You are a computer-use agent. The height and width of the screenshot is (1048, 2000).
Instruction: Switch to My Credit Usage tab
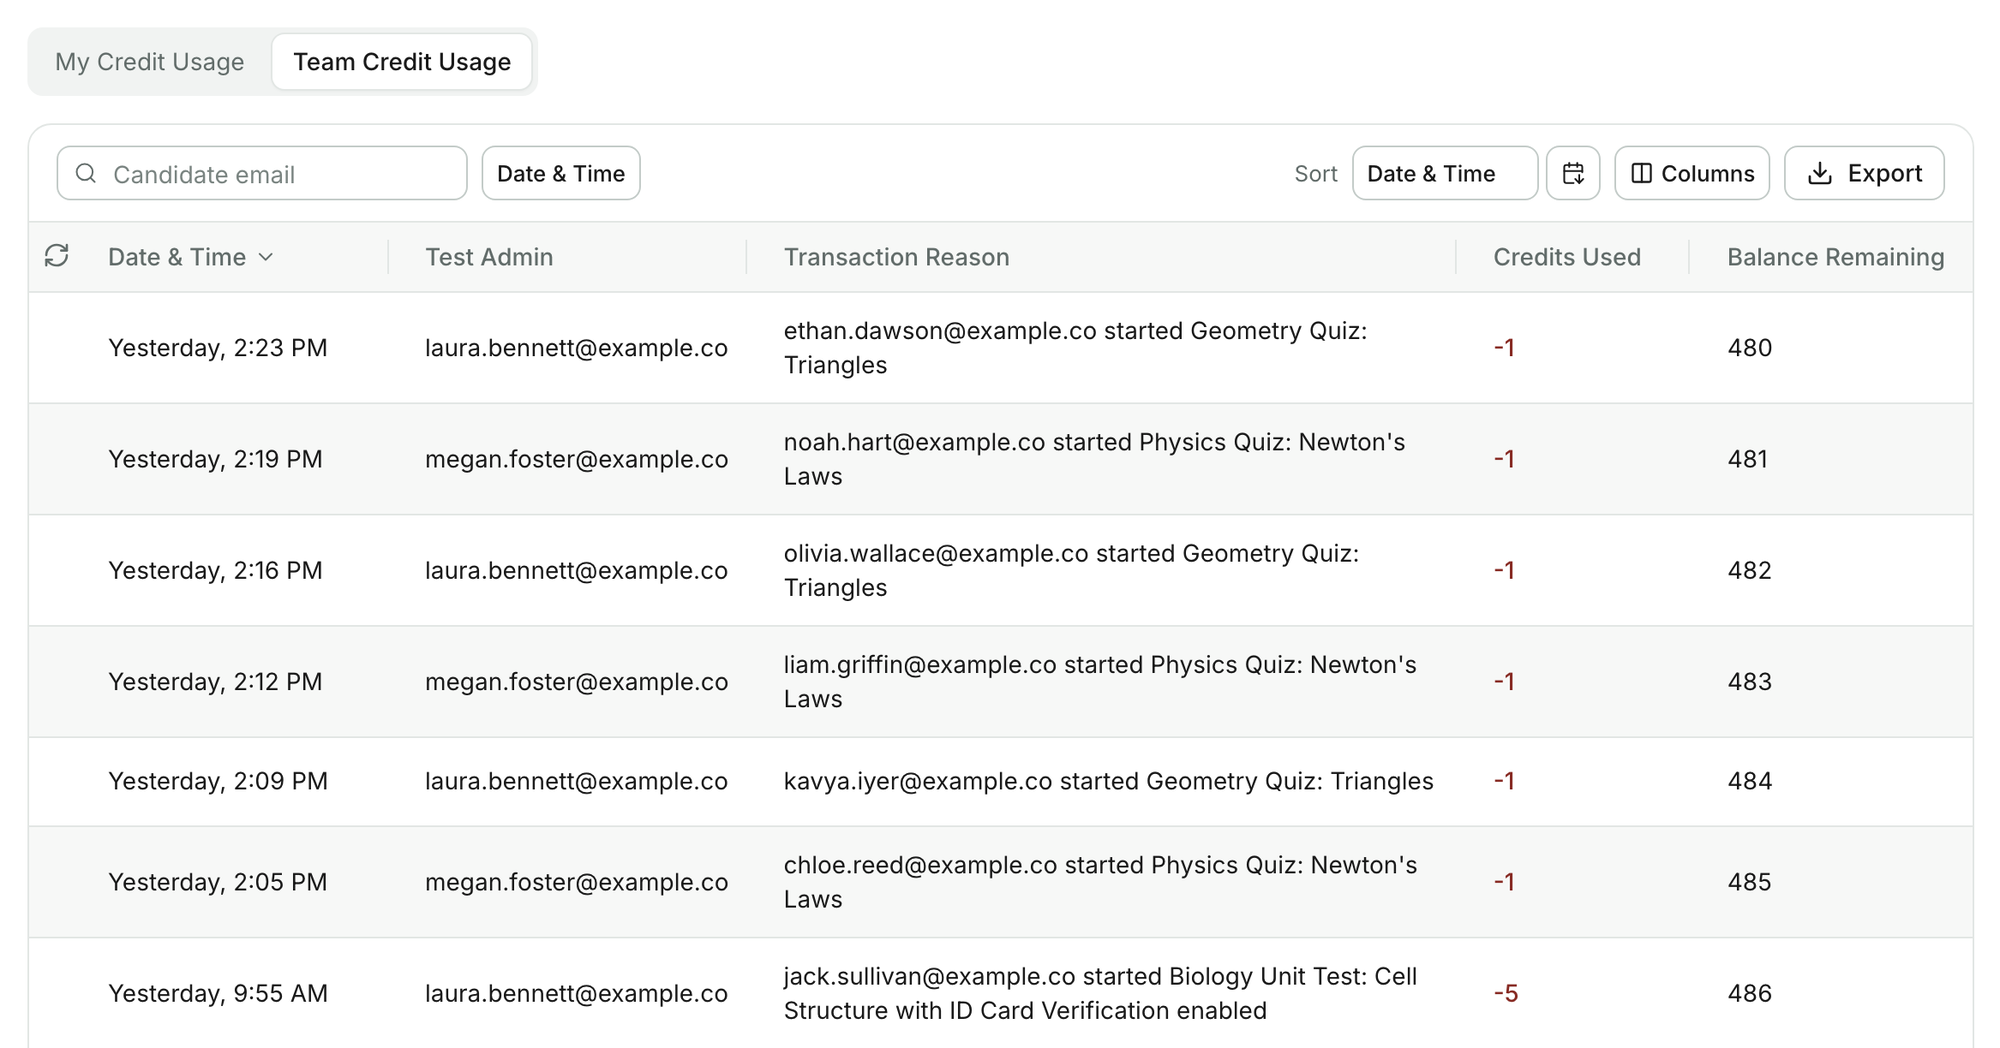149,62
